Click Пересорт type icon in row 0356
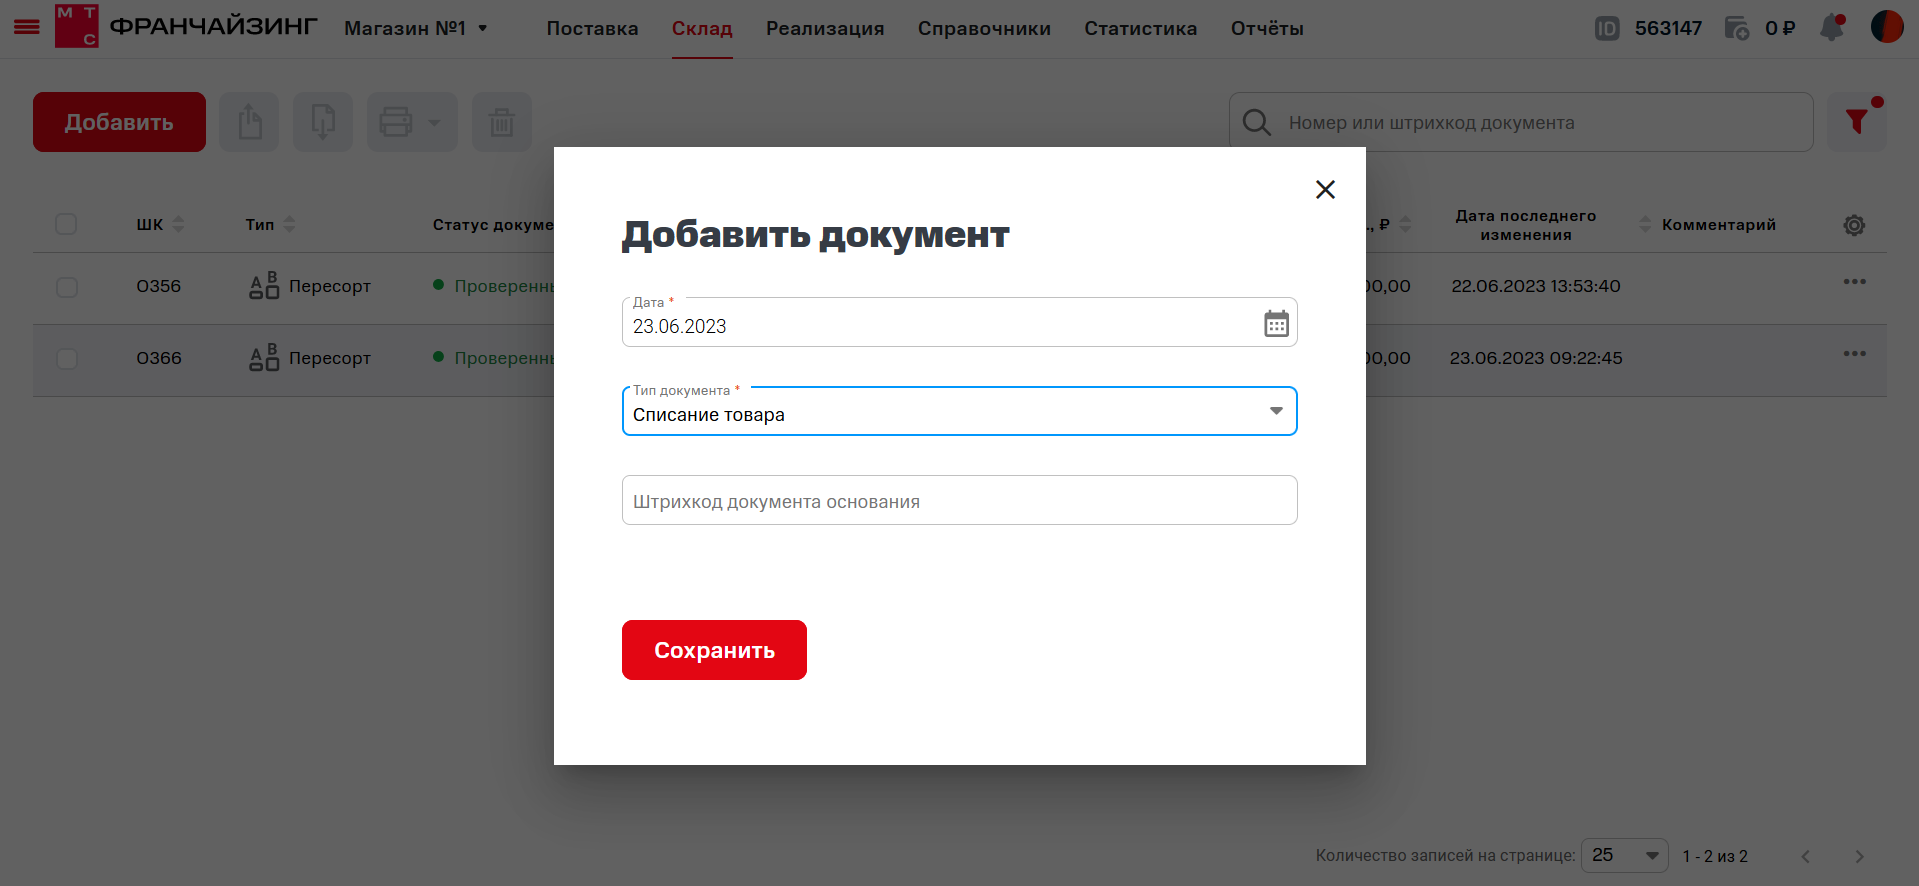This screenshot has height=886, width=1919. pyautogui.click(x=264, y=286)
